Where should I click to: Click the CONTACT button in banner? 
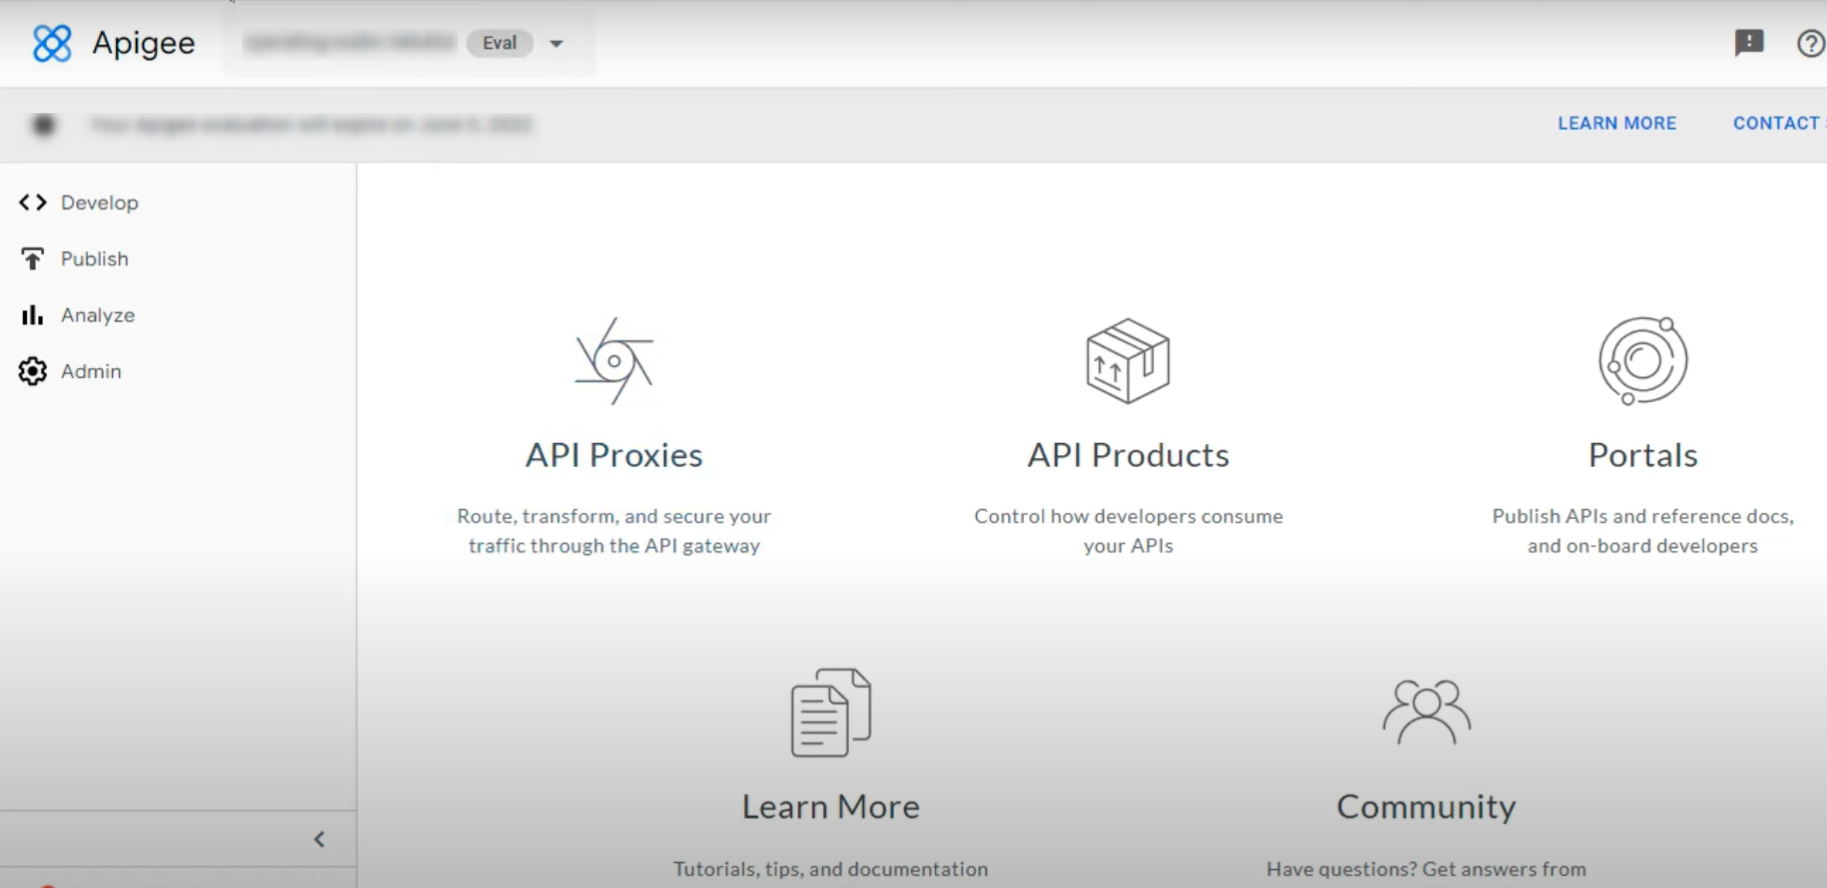[x=1776, y=123]
